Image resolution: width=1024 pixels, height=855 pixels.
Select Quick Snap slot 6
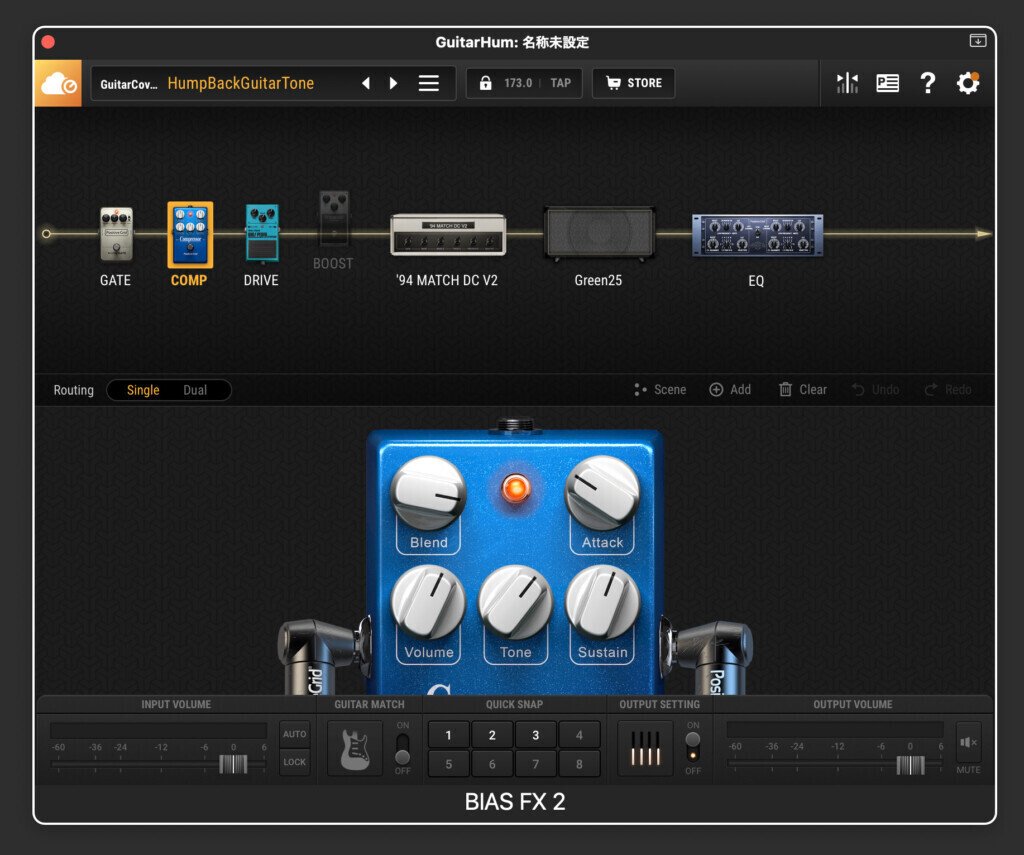pyautogui.click(x=492, y=764)
